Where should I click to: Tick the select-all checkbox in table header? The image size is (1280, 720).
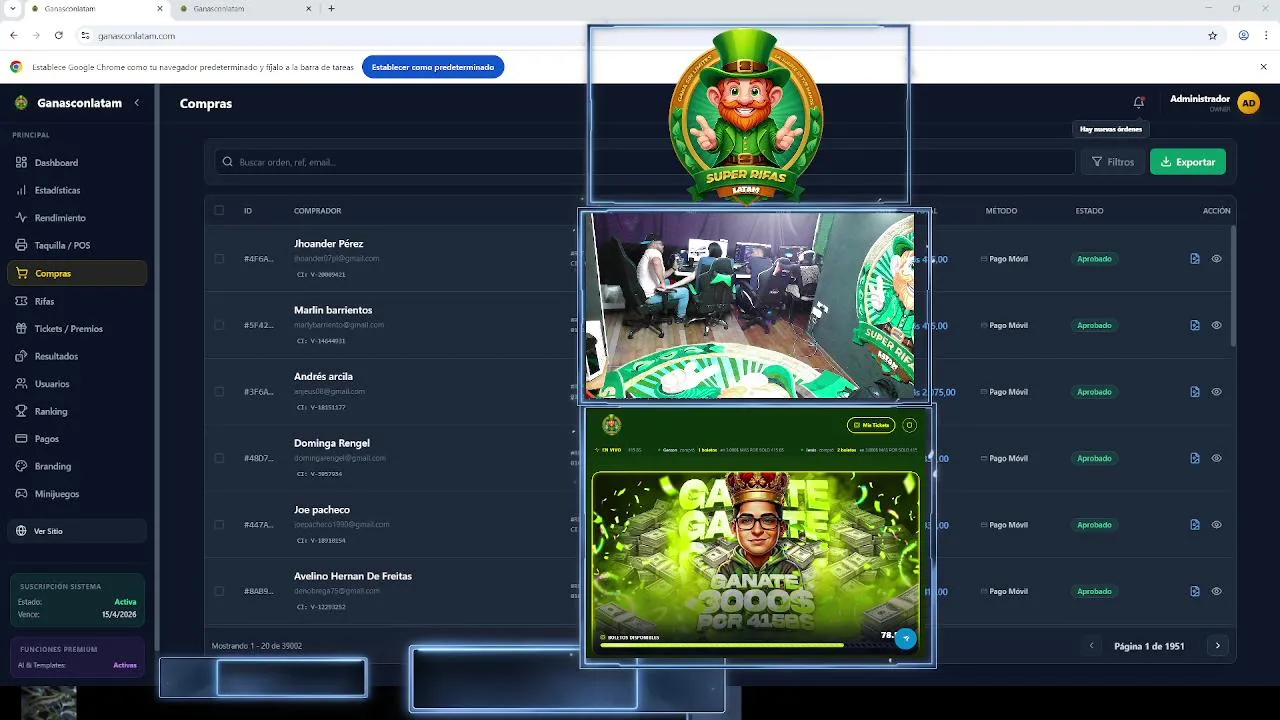219,210
